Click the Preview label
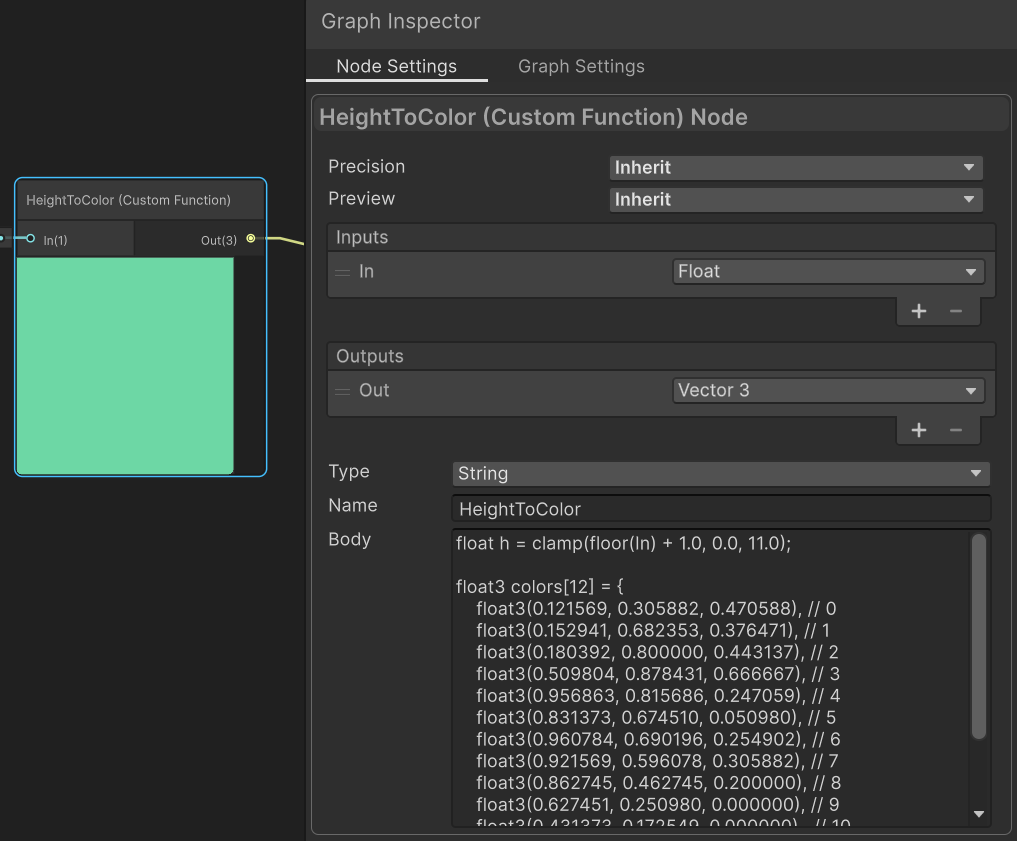1017x841 pixels. 361,198
